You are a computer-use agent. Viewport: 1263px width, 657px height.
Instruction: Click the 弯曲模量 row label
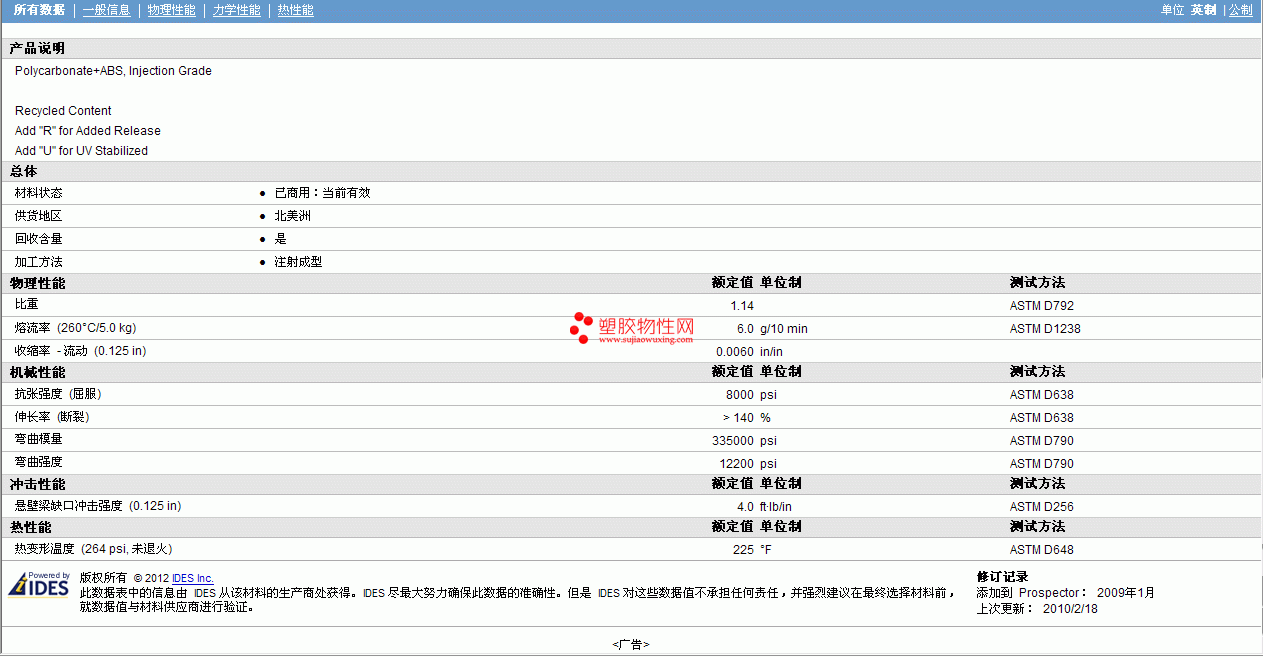[x=38, y=439]
